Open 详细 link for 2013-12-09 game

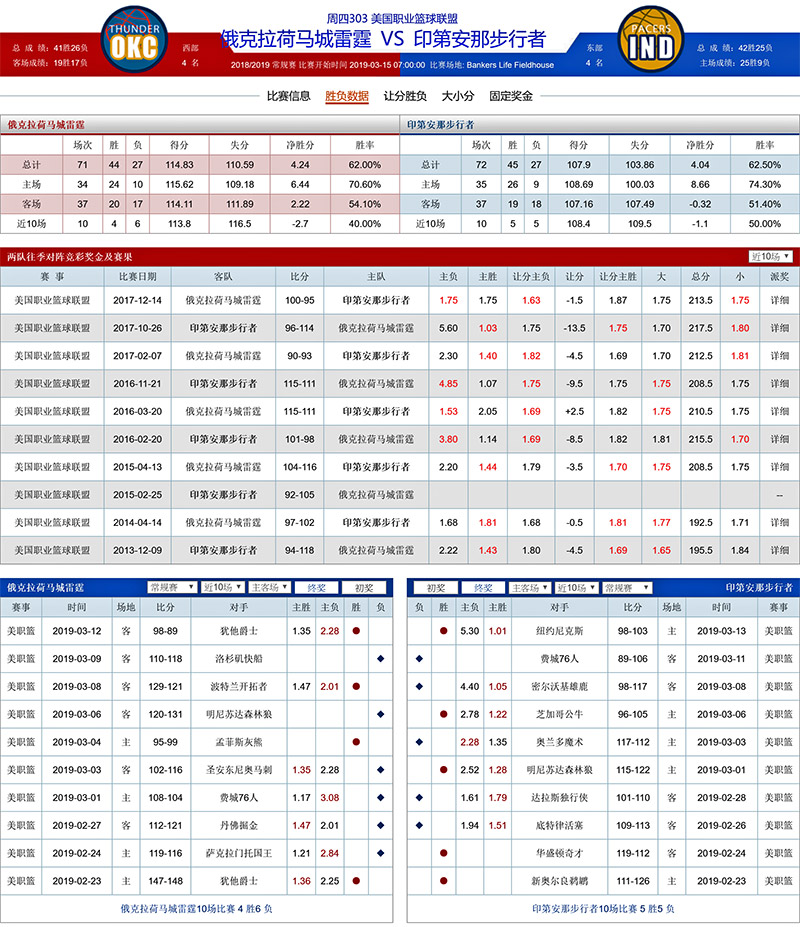pos(779,550)
